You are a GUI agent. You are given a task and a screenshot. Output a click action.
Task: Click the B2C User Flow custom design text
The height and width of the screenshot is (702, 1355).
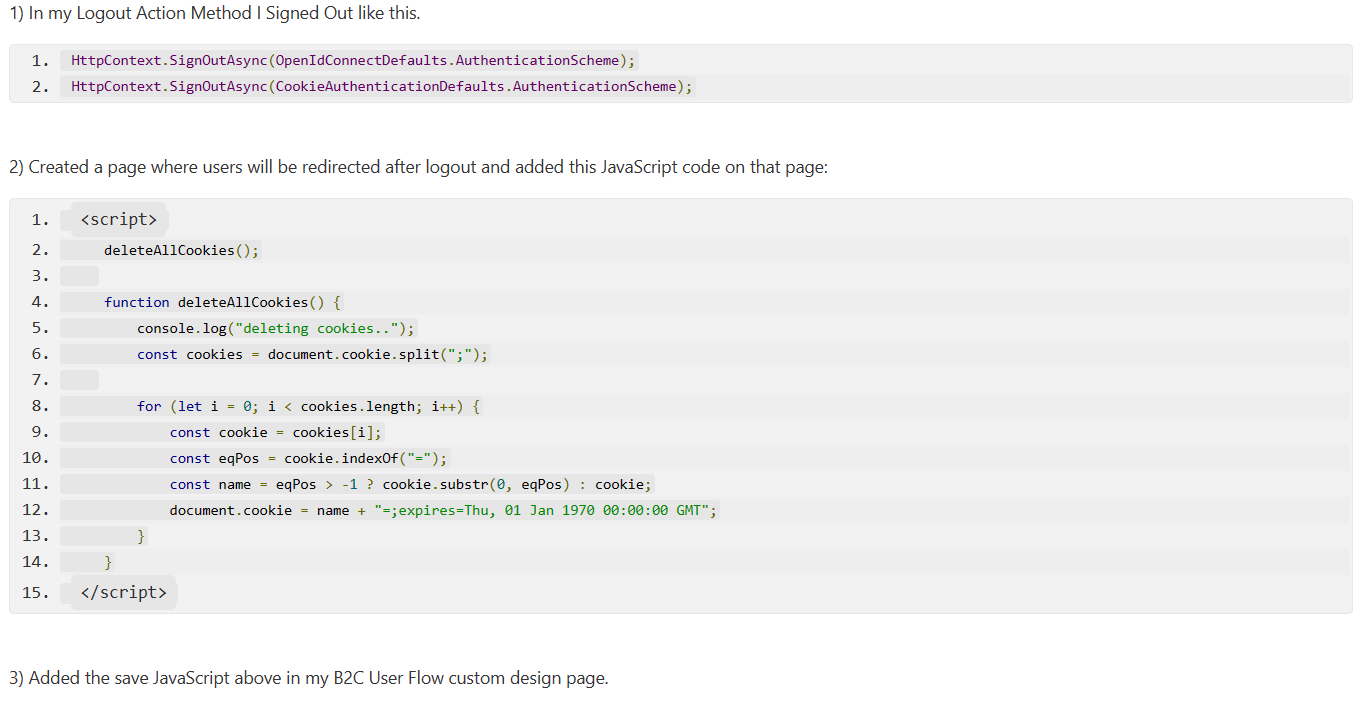(x=308, y=677)
